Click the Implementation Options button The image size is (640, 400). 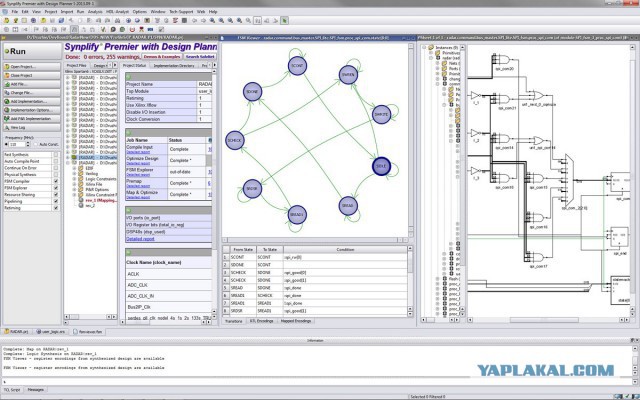(x=32, y=110)
